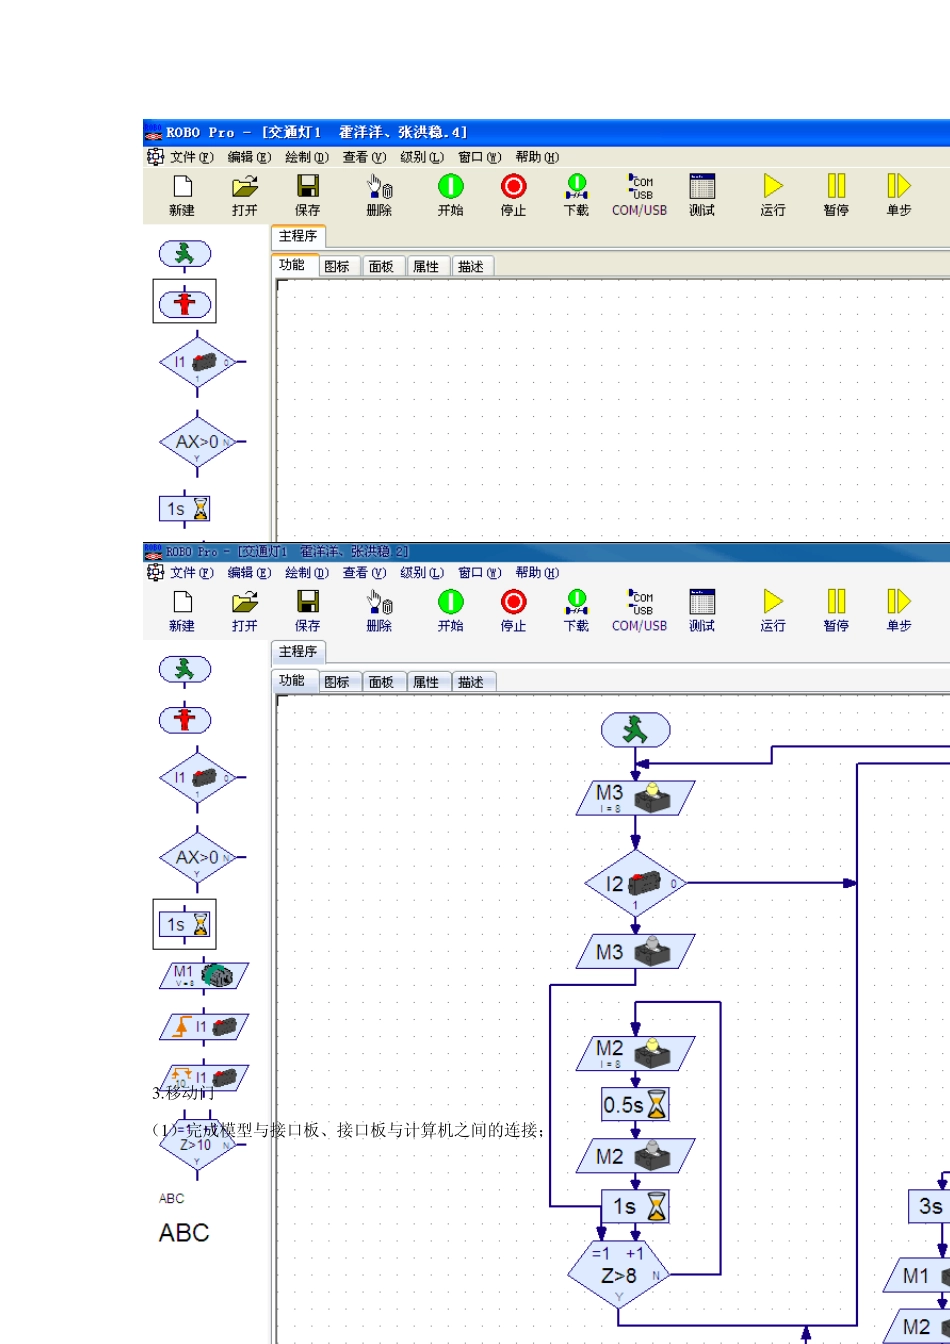Viewport: 950px width, 1344px height.
Task: Switch to 图标 tab in lower window
Action: (x=338, y=682)
